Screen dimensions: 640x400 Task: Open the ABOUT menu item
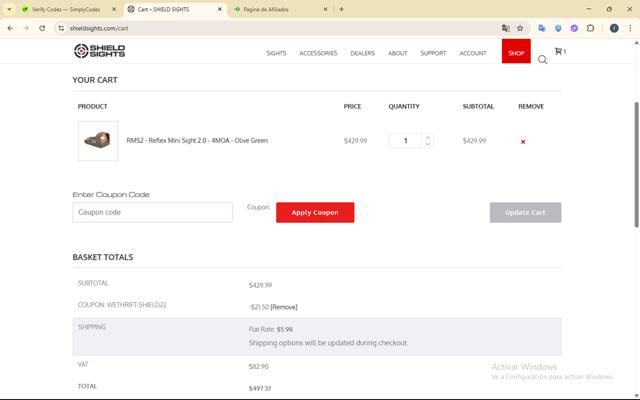[398, 53]
